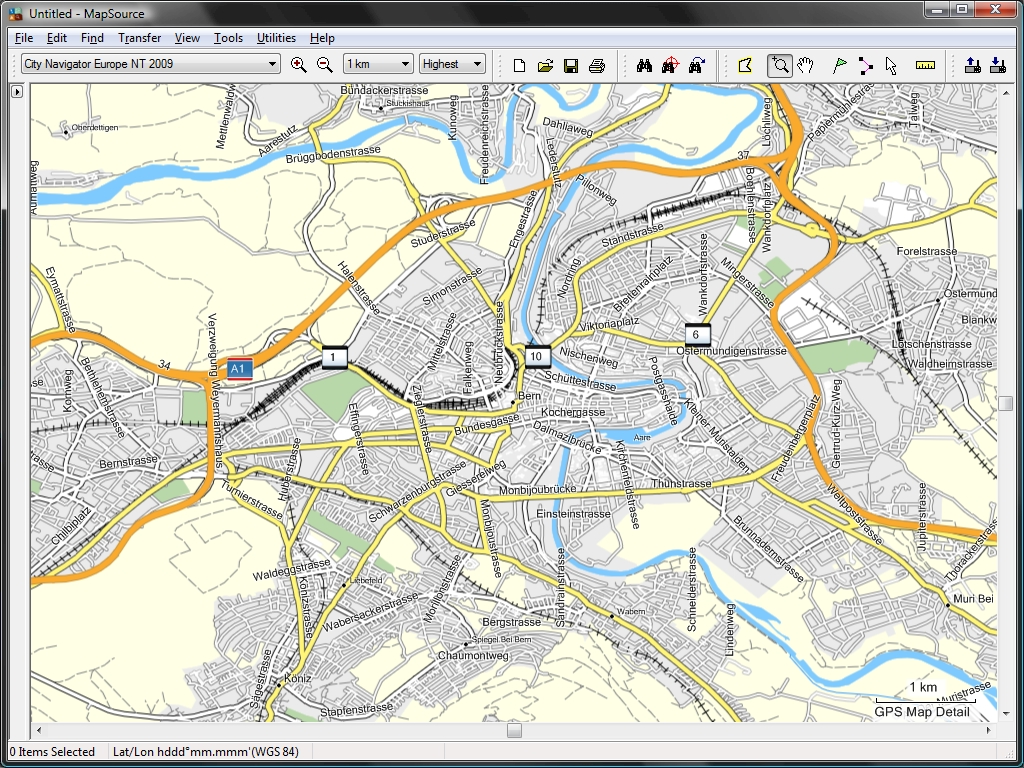1024x768 pixels.
Task: Activate the Zoom tool in the toolbar
Action: pos(780,65)
